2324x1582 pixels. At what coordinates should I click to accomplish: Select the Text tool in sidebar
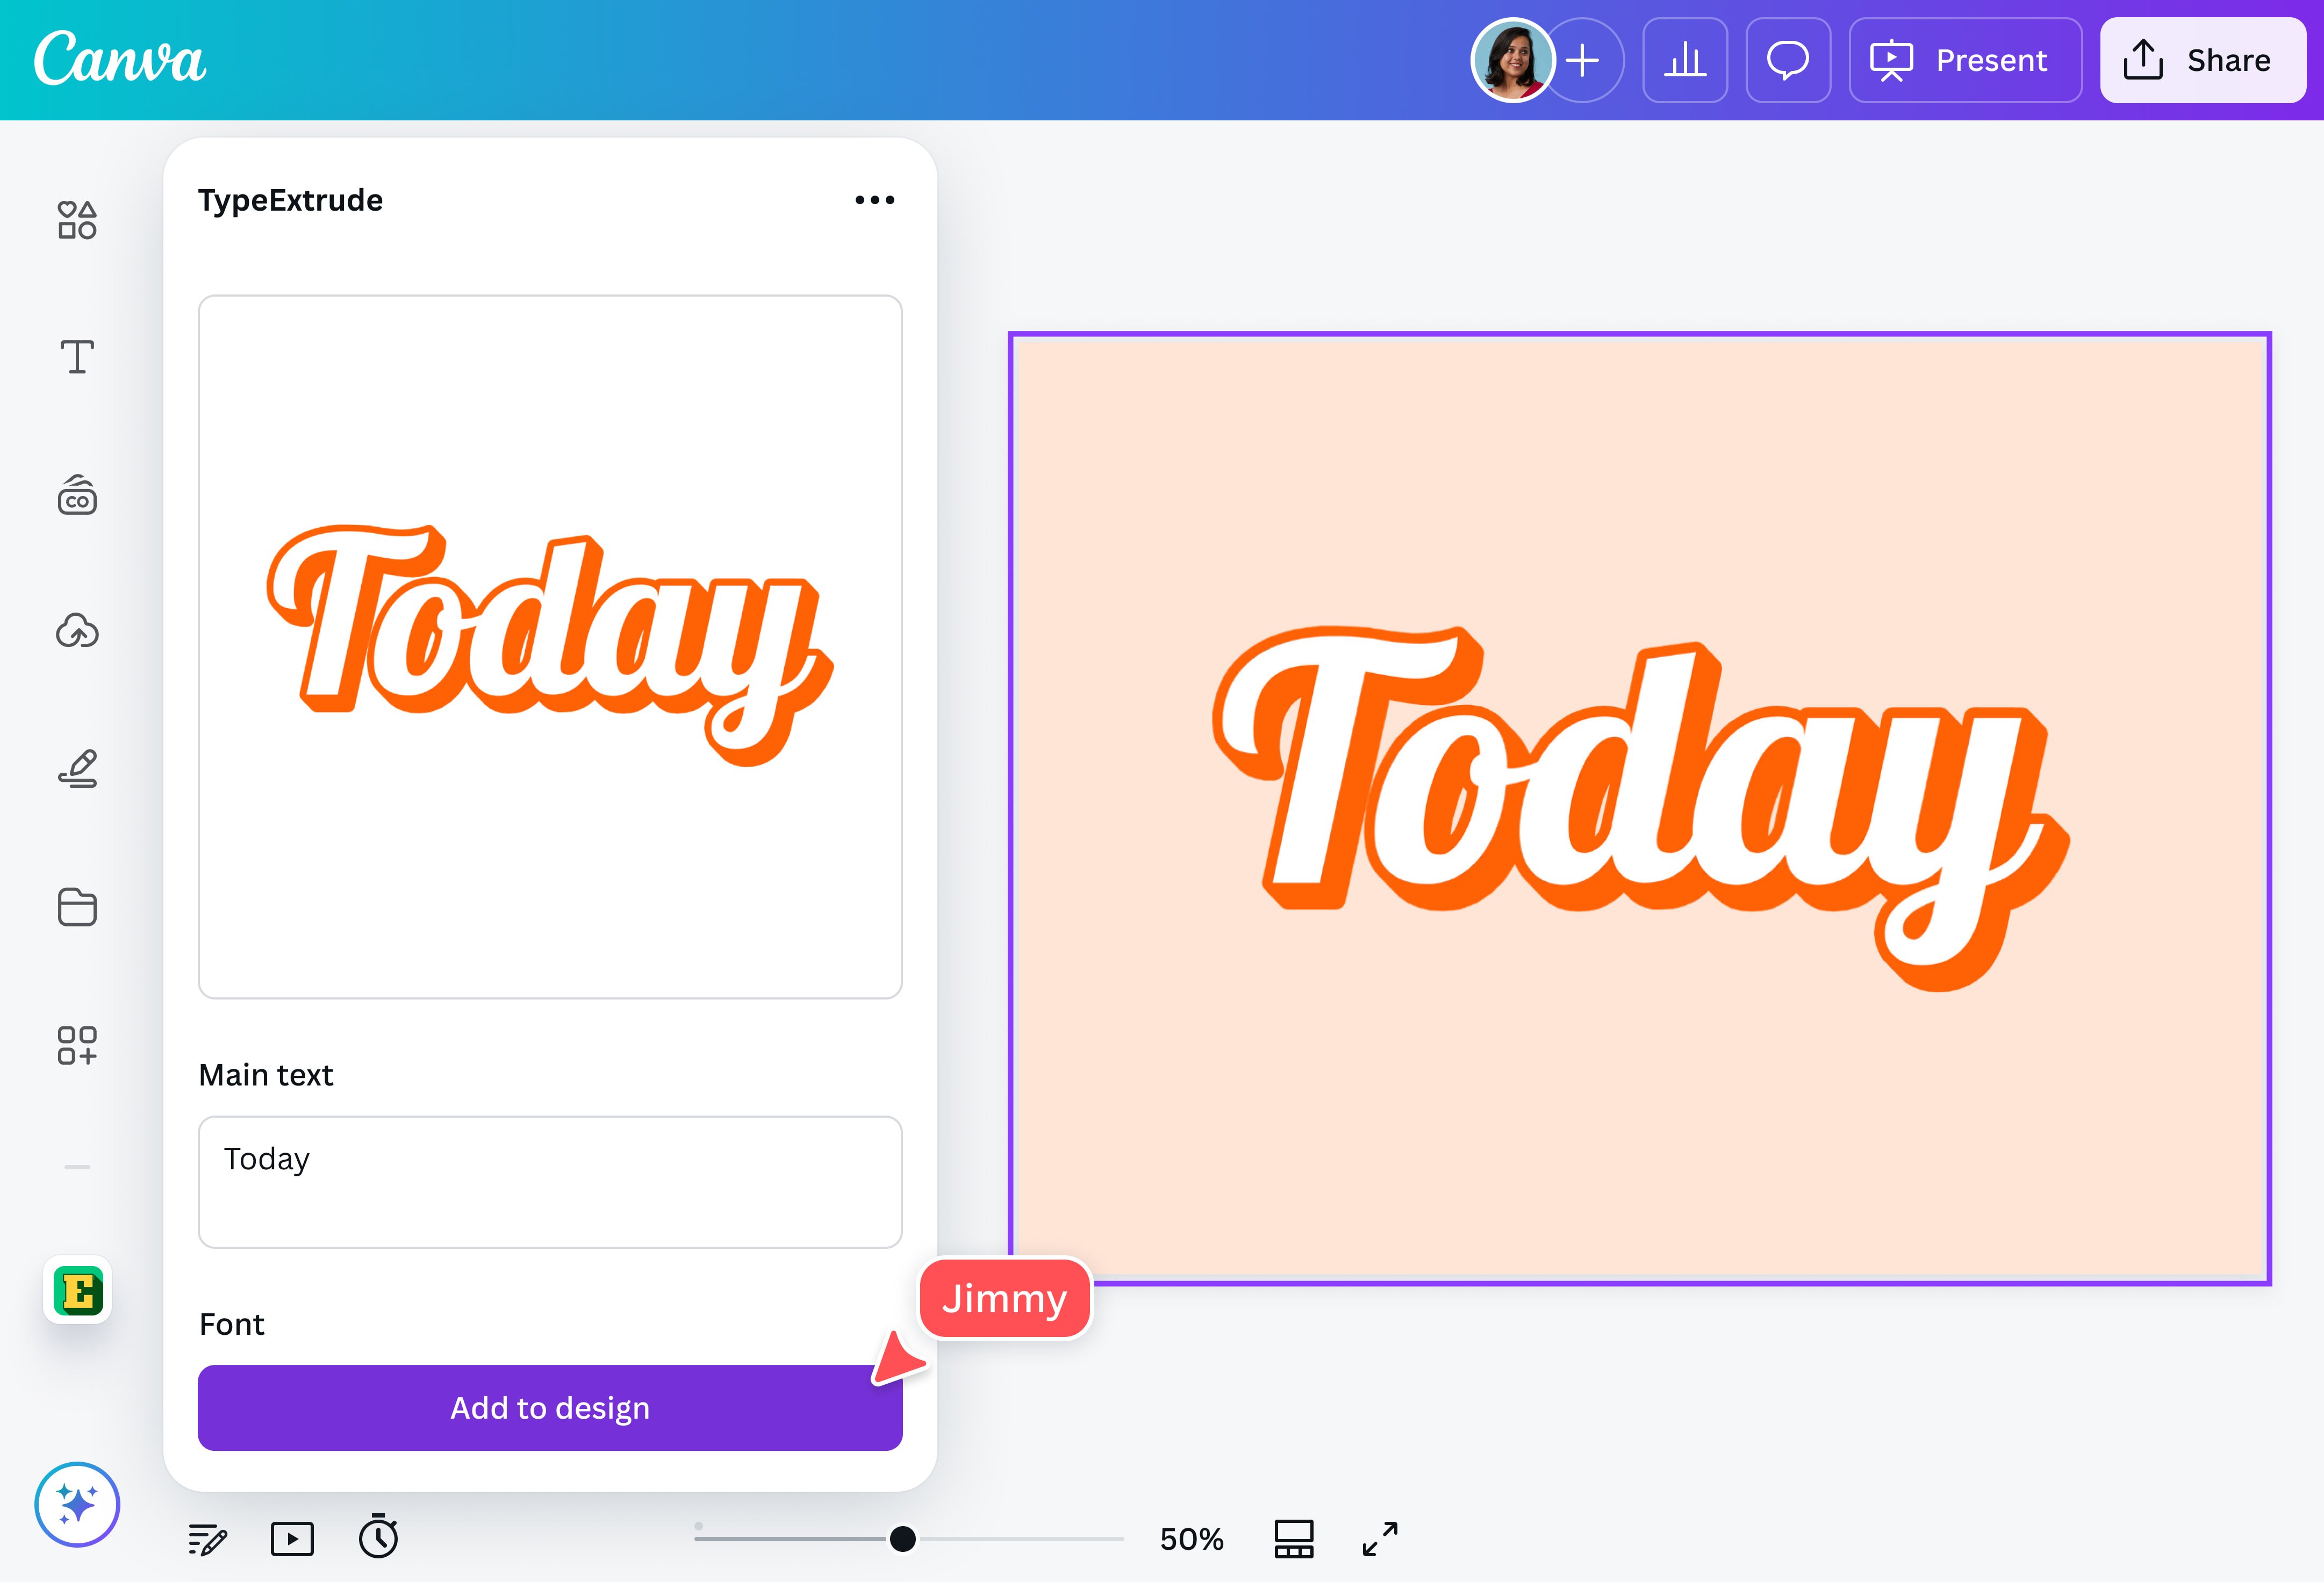tap(77, 357)
